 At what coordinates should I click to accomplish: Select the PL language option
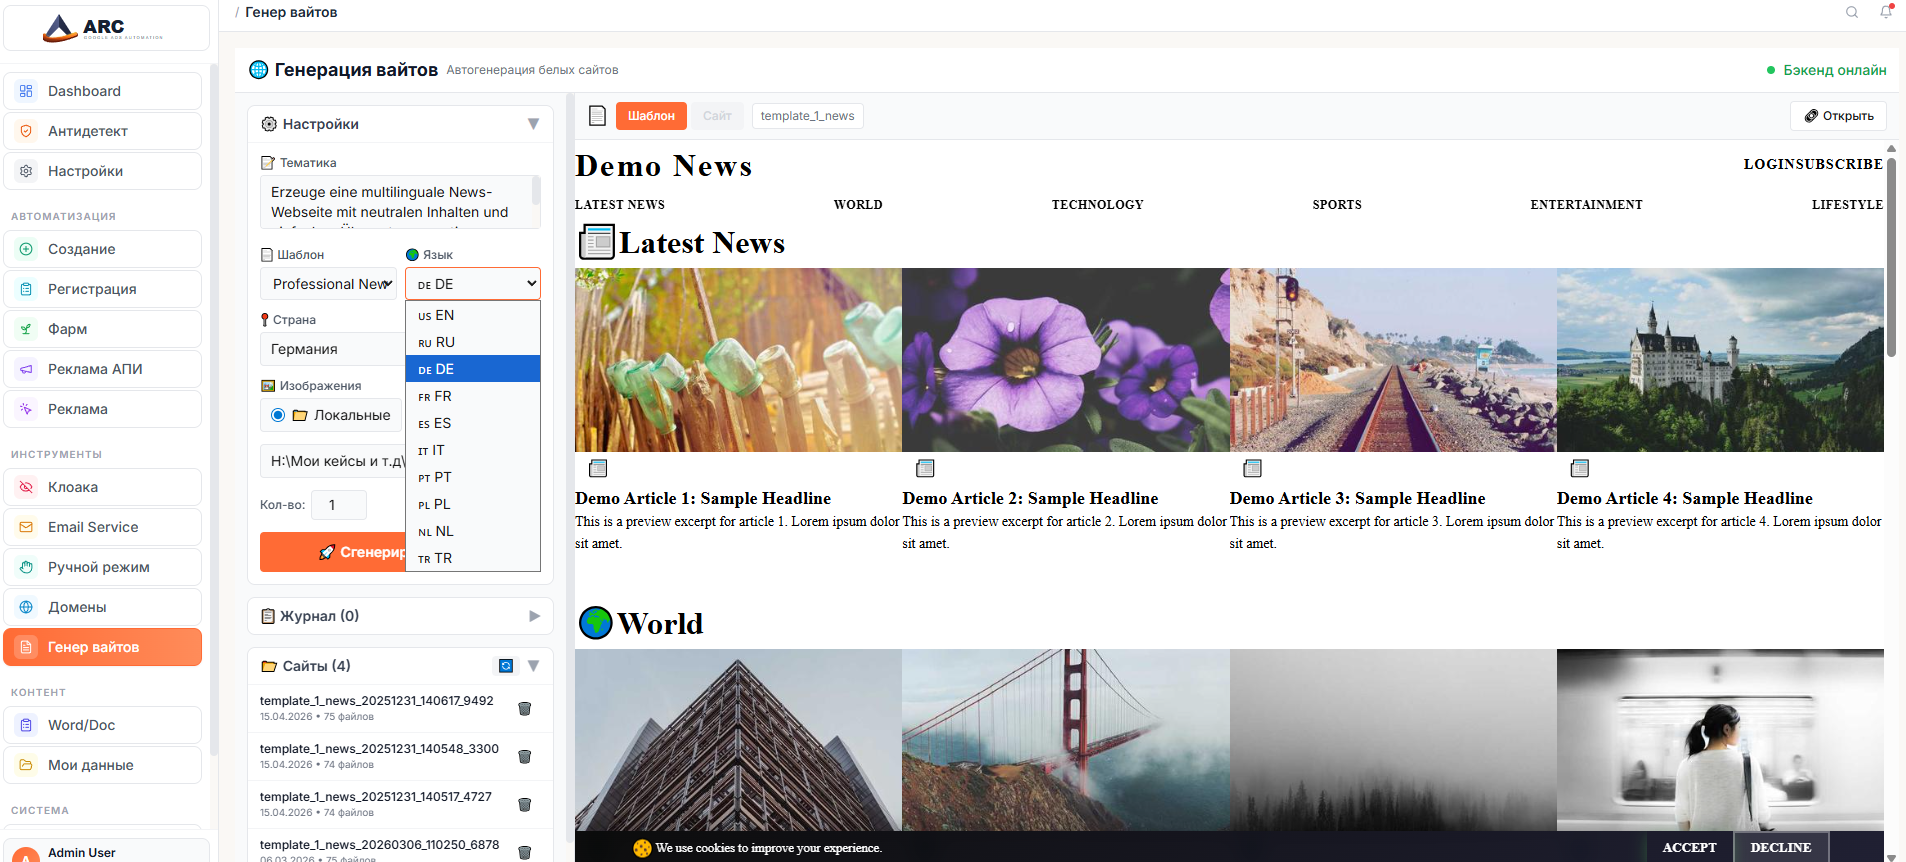coord(472,504)
